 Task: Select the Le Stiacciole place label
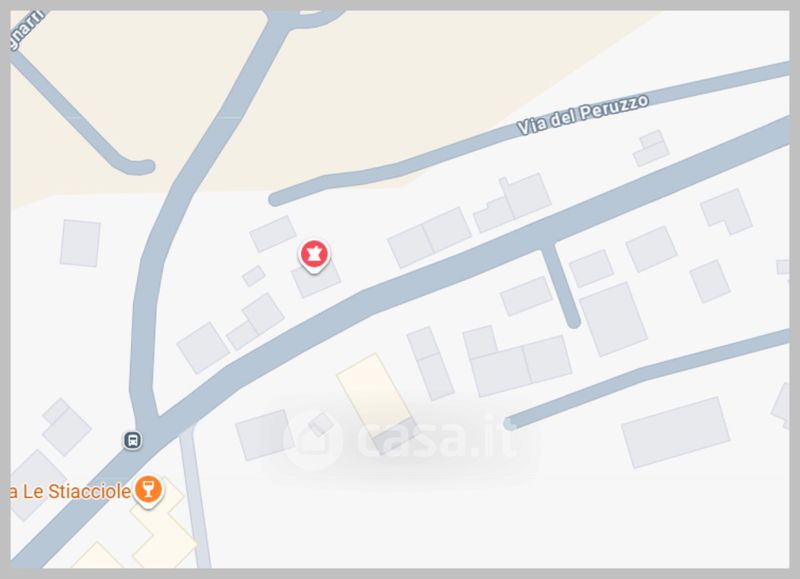tap(70, 492)
